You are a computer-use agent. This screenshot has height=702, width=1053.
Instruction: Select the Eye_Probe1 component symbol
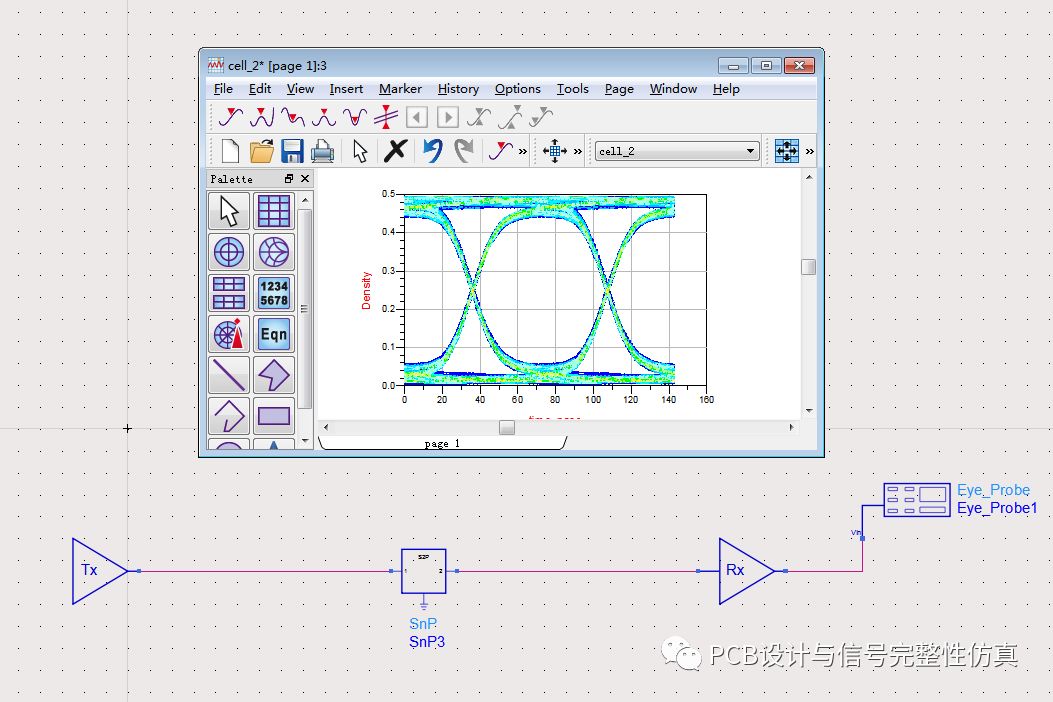pyautogui.click(x=917, y=500)
